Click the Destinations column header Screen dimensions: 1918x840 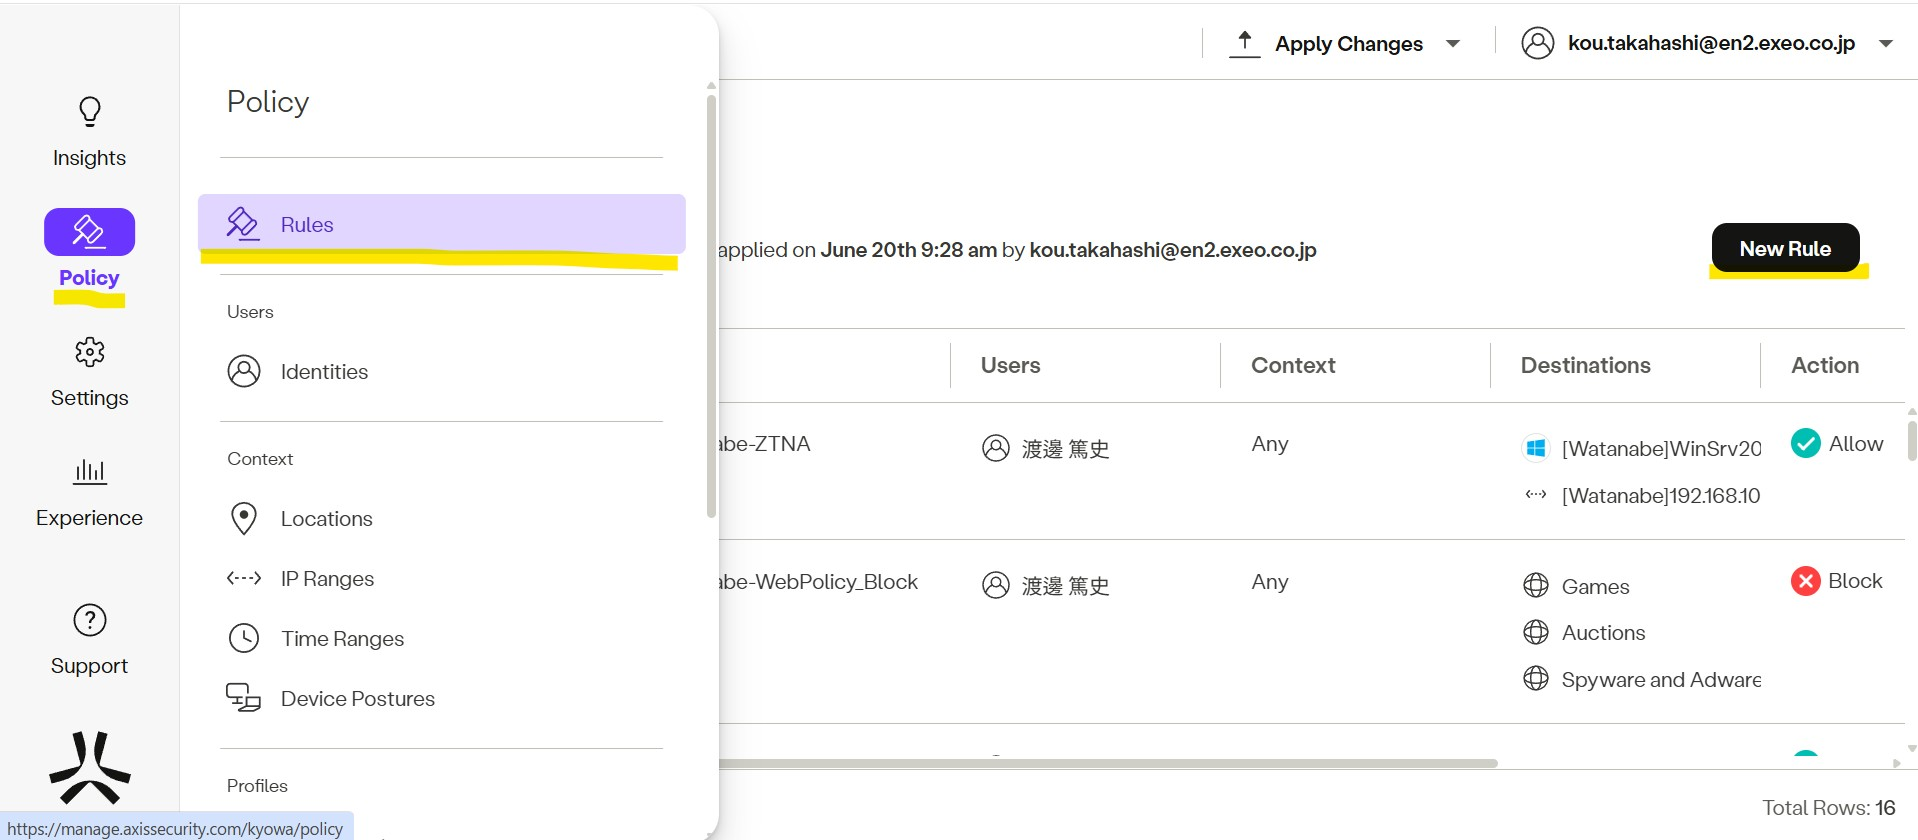[1585, 365]
